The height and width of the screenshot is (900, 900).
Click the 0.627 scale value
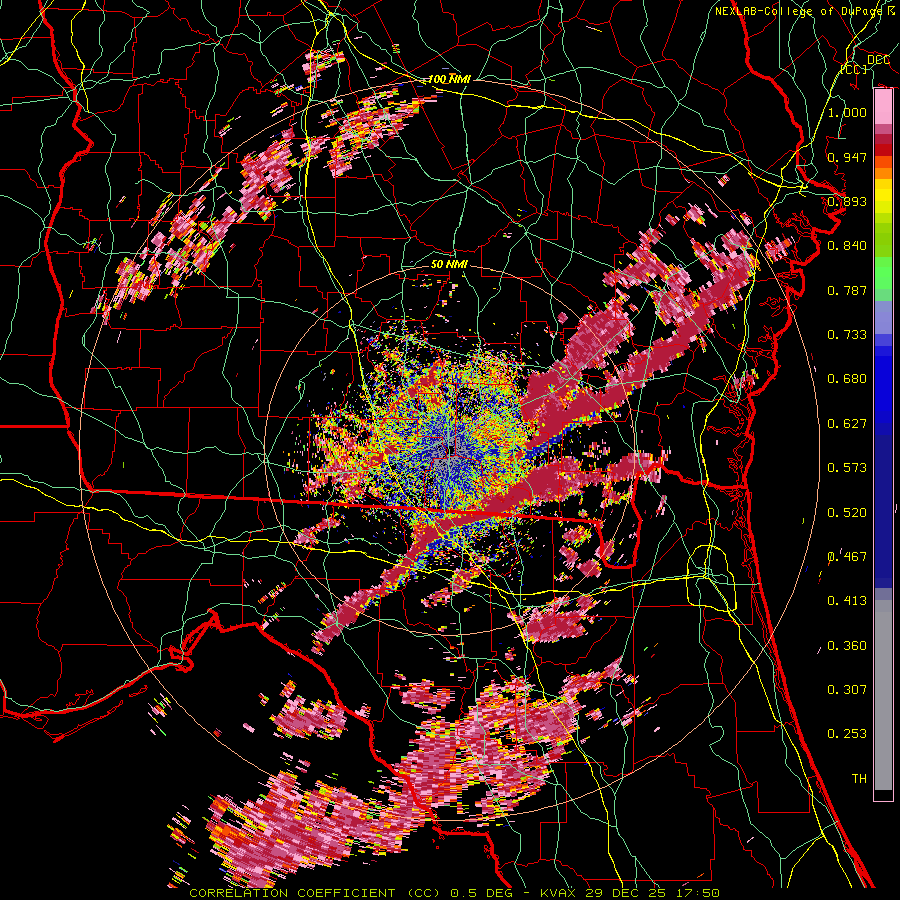tap(847, 424)
